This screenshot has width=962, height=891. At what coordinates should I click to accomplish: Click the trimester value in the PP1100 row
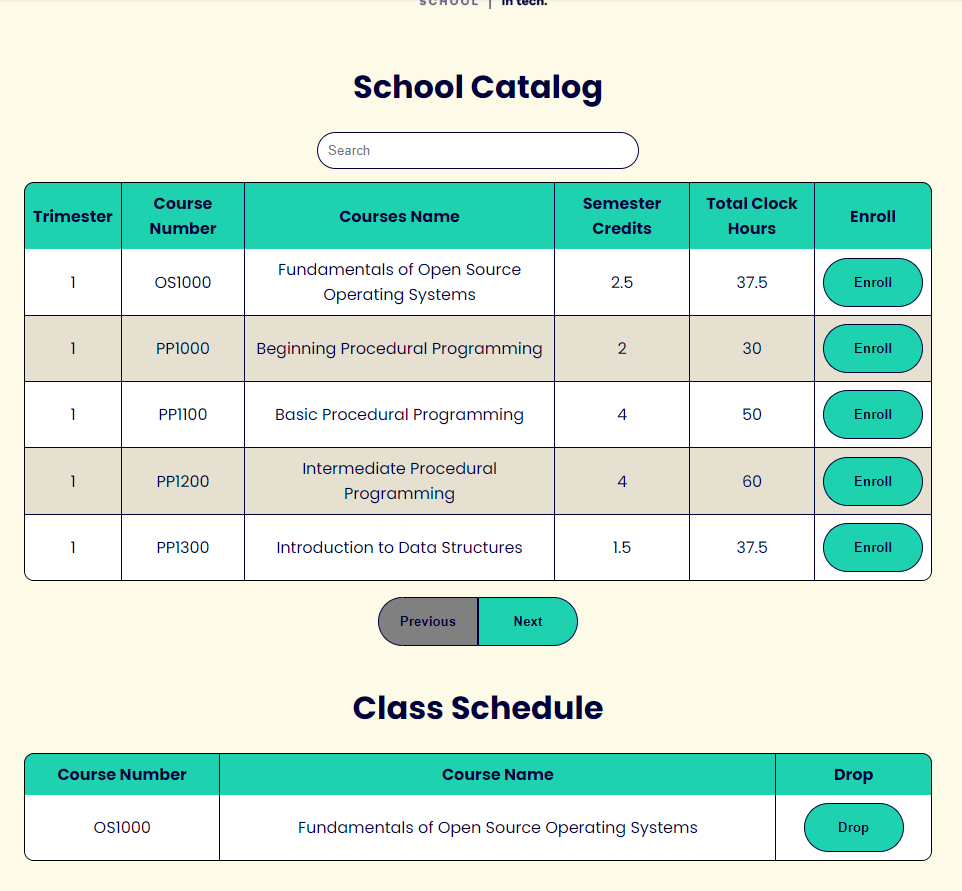tap(73, 415)
